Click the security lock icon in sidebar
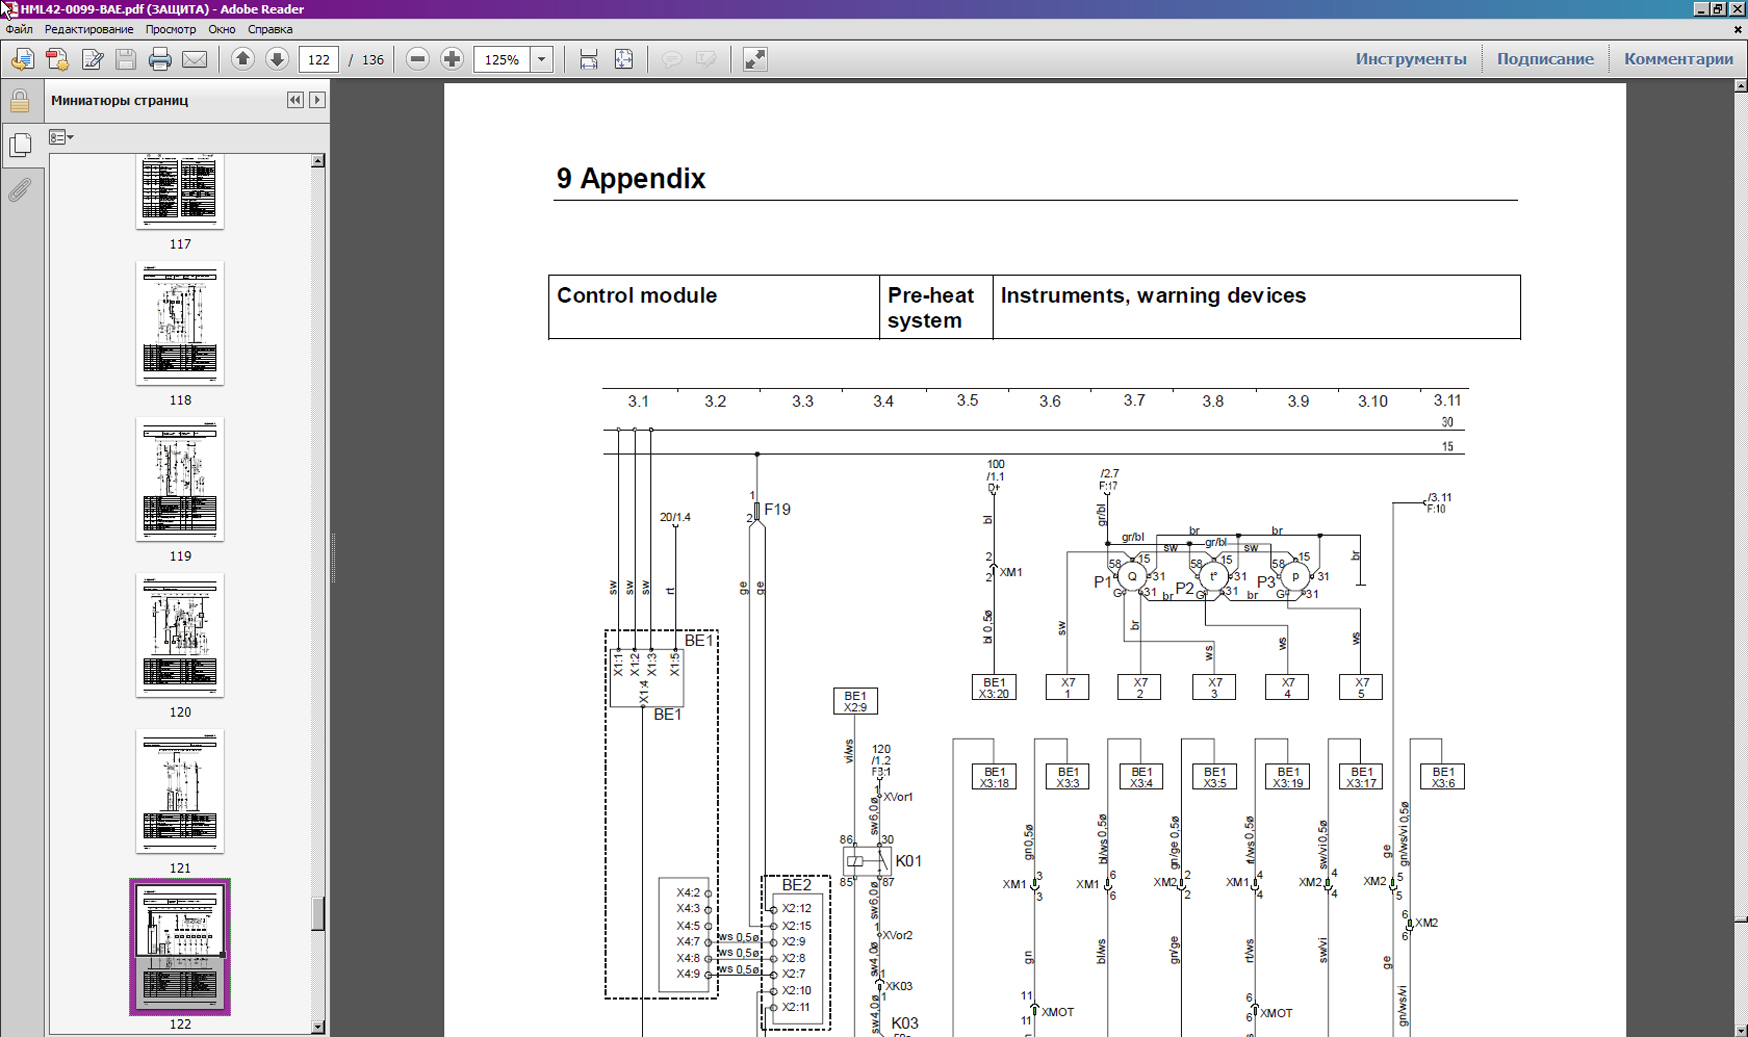This screenshot has width=1748, height=1037. coord(20,101)
